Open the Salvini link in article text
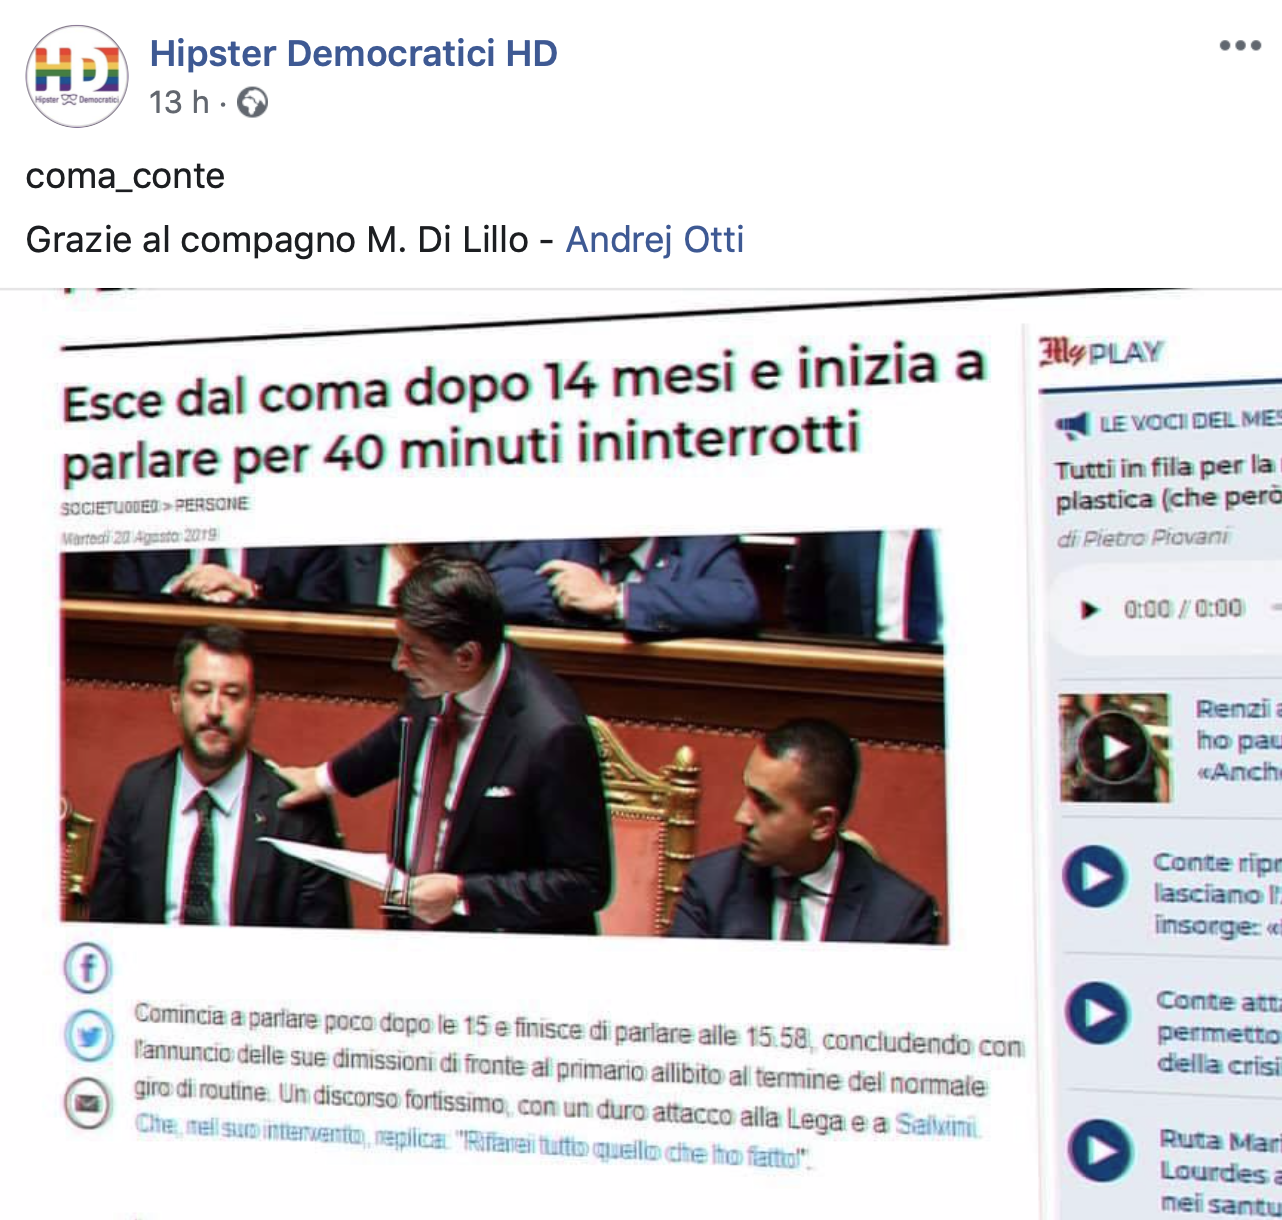 pos(936,1124)
